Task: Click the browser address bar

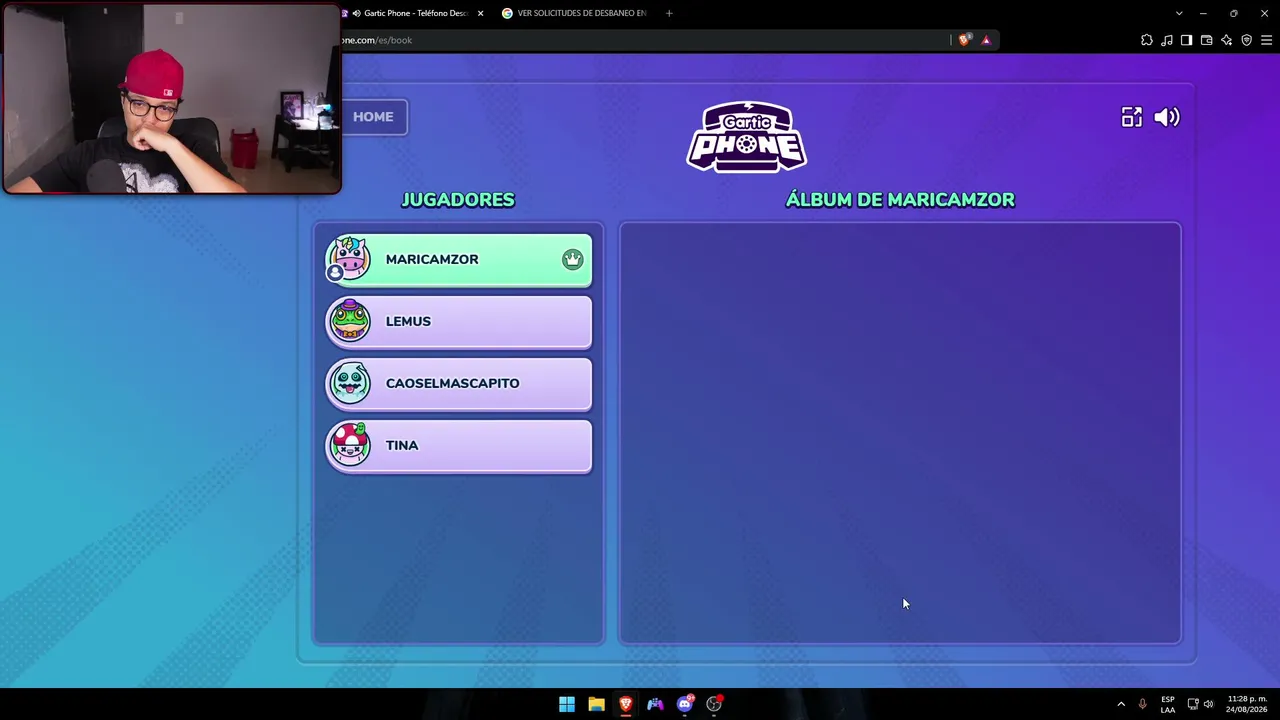Action: 640,40
